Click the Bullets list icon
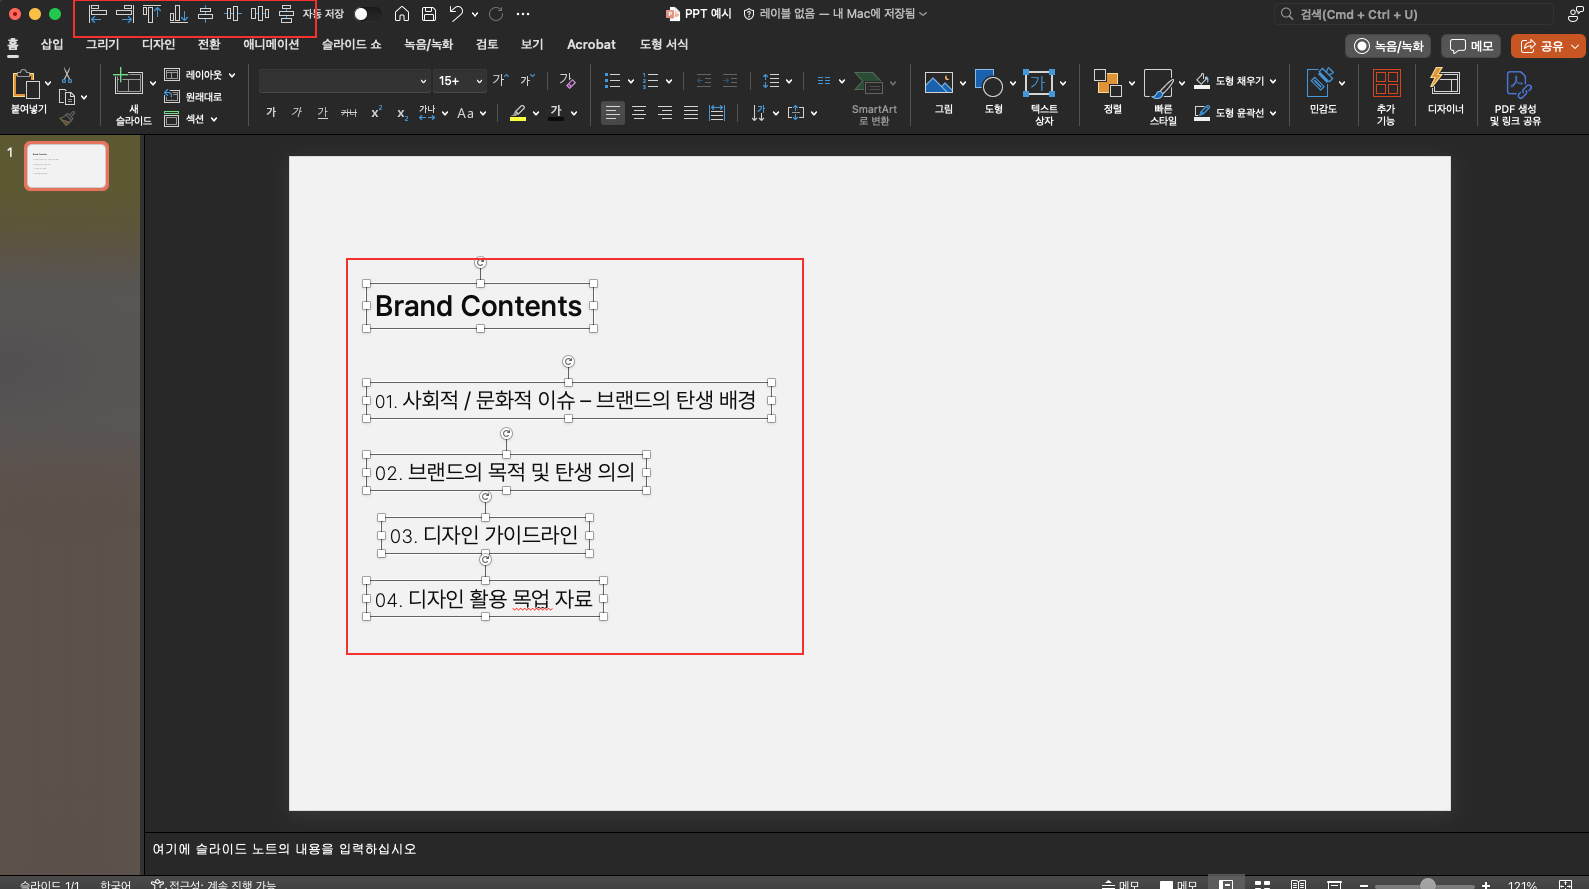The height and width of the screenshot is (889, 1589). 613,81
